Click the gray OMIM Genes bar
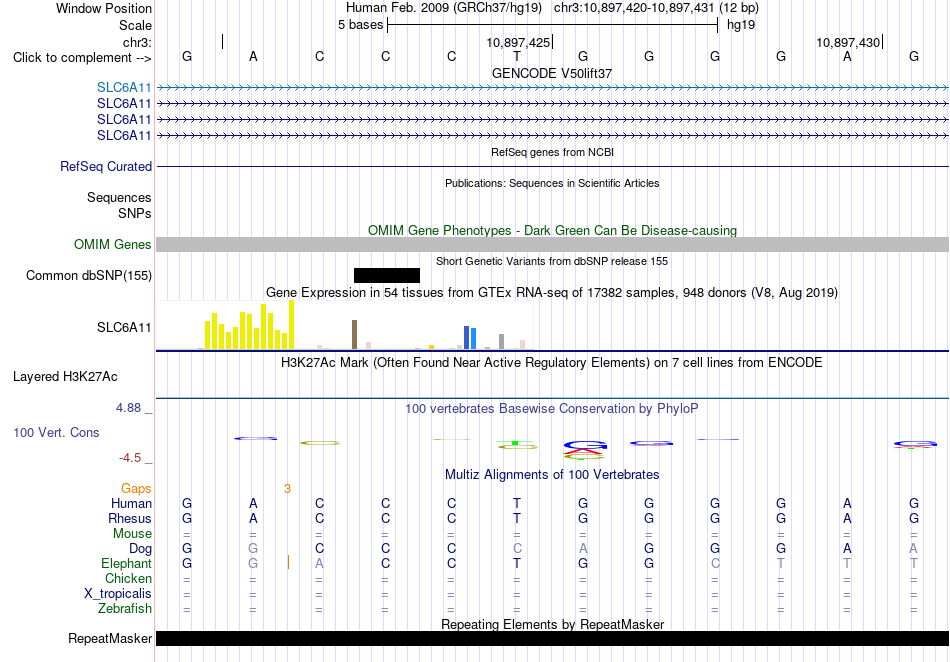Viewport: 950px width, 662px height. (552, 245)
